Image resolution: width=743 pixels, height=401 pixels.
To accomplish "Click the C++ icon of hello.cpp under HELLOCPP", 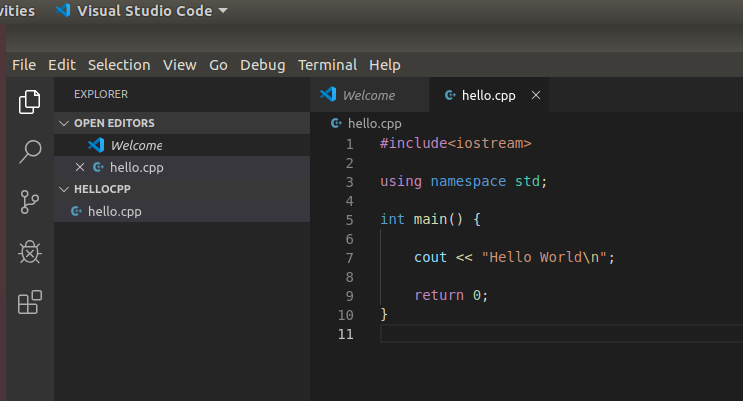I will (x=76, y=211).
